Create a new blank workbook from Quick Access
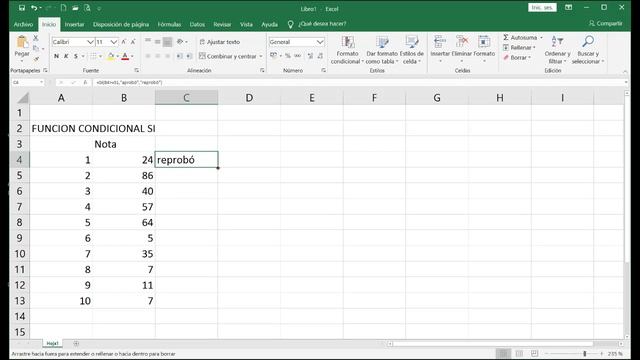 tap(63, 8)
